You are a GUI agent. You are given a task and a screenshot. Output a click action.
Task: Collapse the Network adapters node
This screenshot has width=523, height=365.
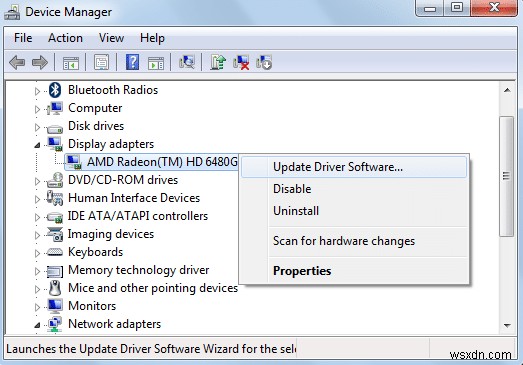click(37, 325)
